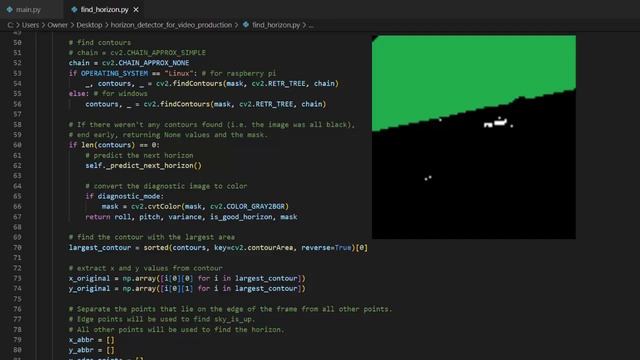Click '# Edge points will be used' comment
Image resolution: width=640 pixels, height=360 pixels.
162,319
